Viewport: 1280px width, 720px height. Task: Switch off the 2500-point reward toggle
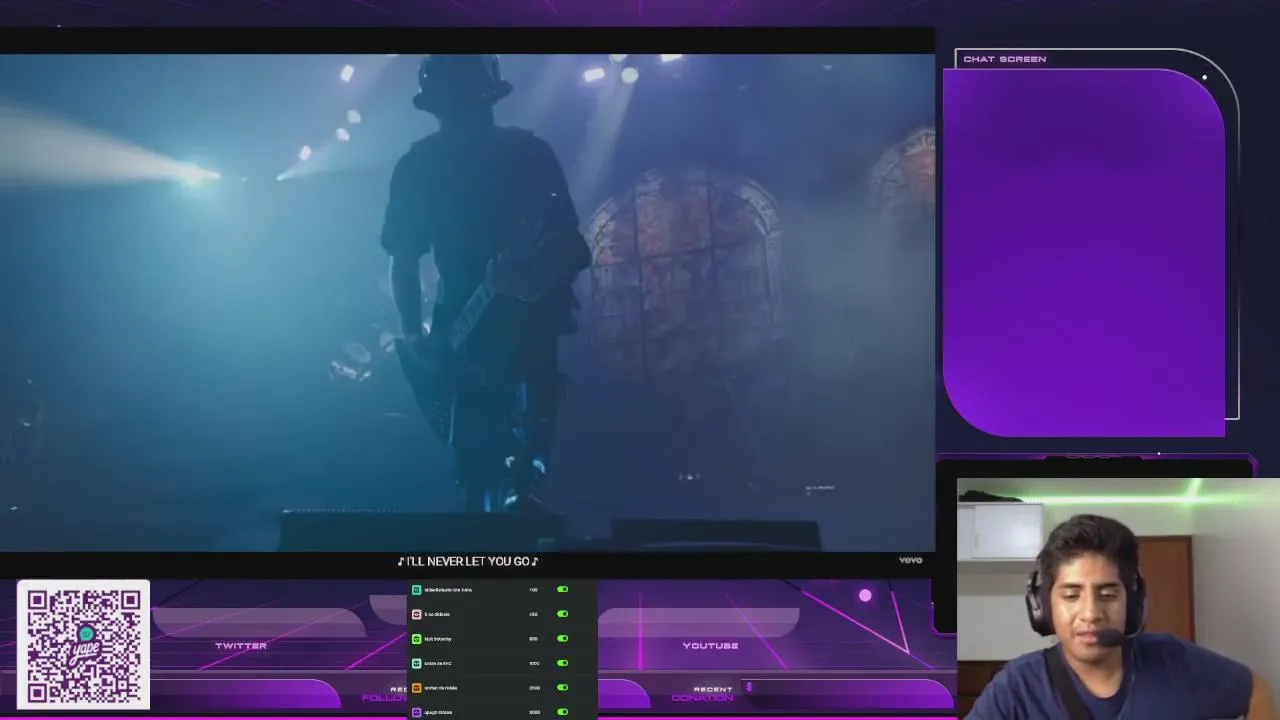pos(562,688)
